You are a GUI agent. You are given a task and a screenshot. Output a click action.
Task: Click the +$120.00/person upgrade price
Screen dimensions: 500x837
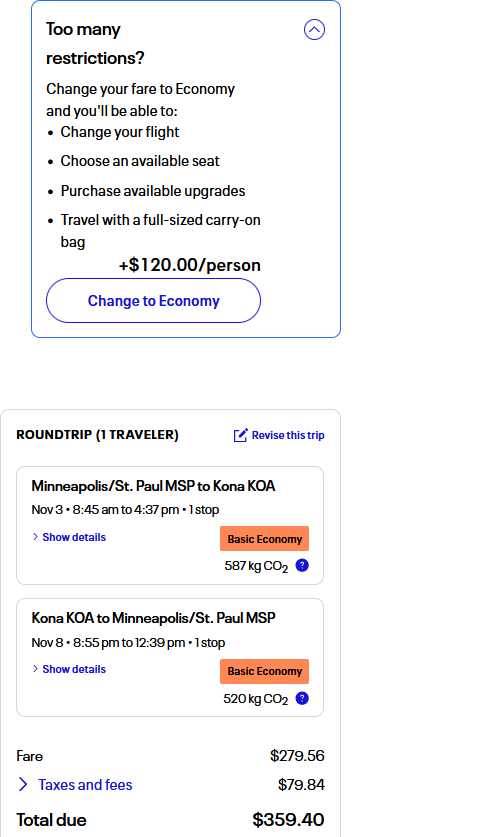point(189,265)
